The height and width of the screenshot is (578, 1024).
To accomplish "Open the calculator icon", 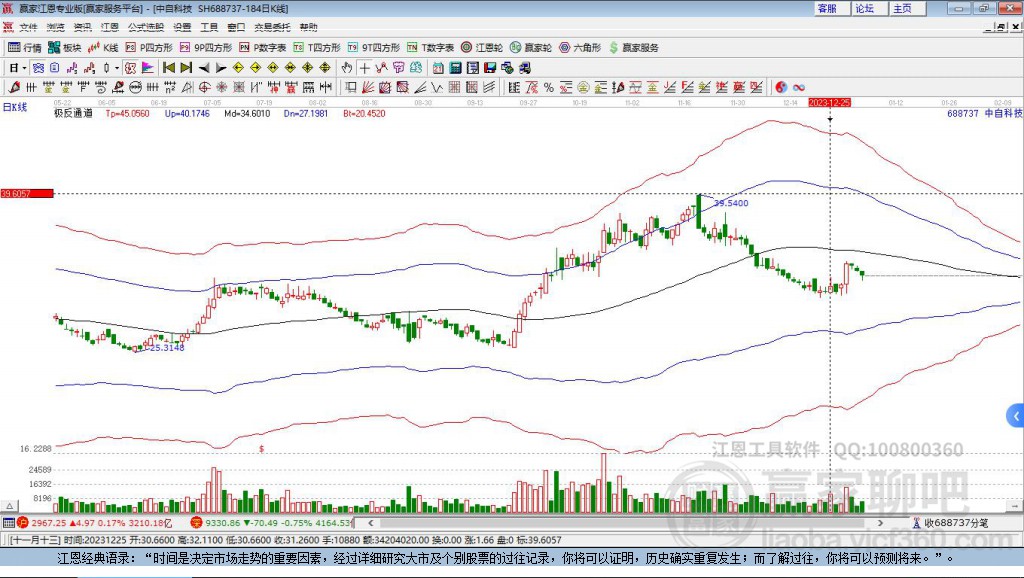I will pyautogui.click(x=455, y=68).
